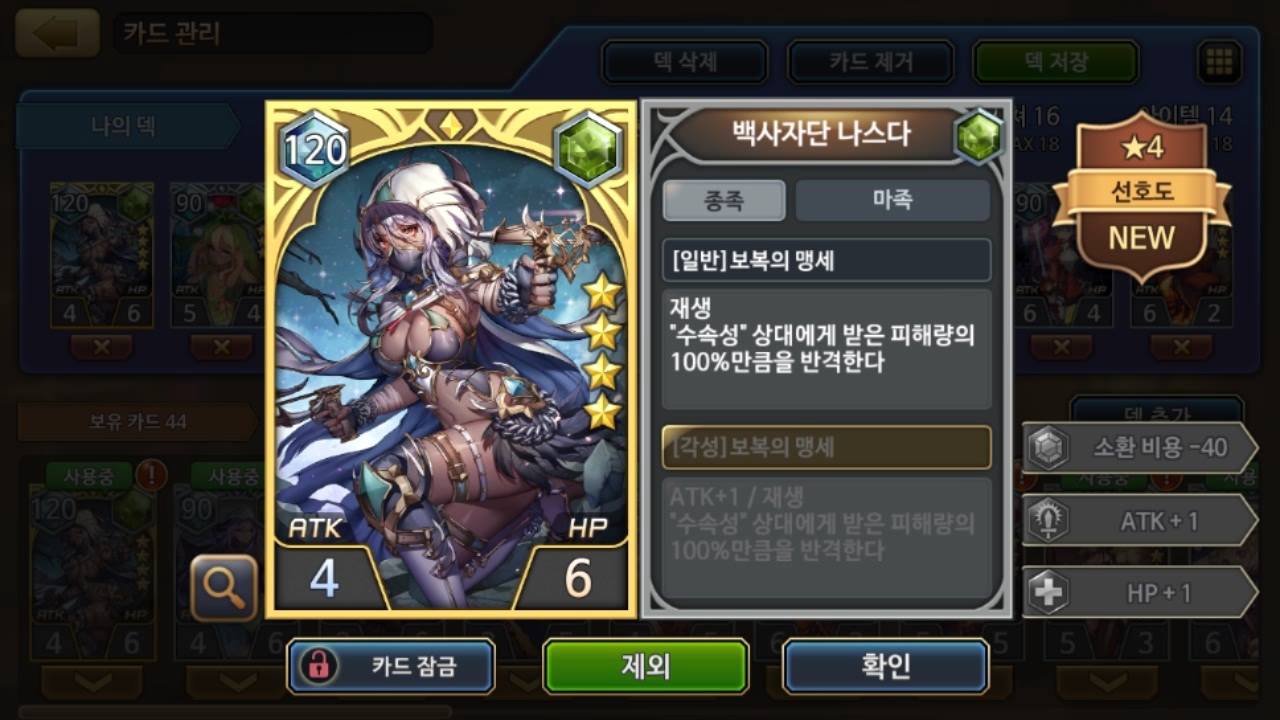Click the magnifying glass zoom icon
This screenshot has height=720, width=1280.
tap(223, 588)
